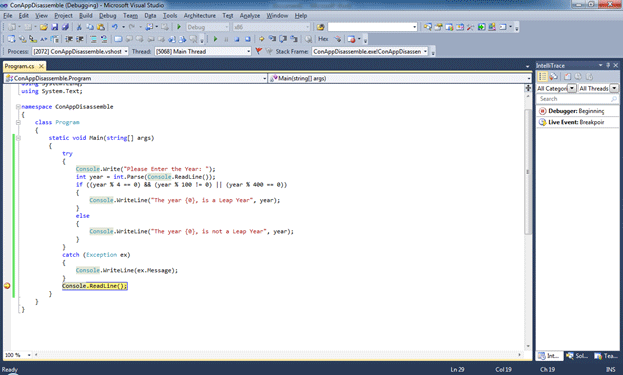Open the ConAppDisassemble.Program class dropdown
Image resolution: width=623 pixels, height=375 pixels.
tap(265, 78)
